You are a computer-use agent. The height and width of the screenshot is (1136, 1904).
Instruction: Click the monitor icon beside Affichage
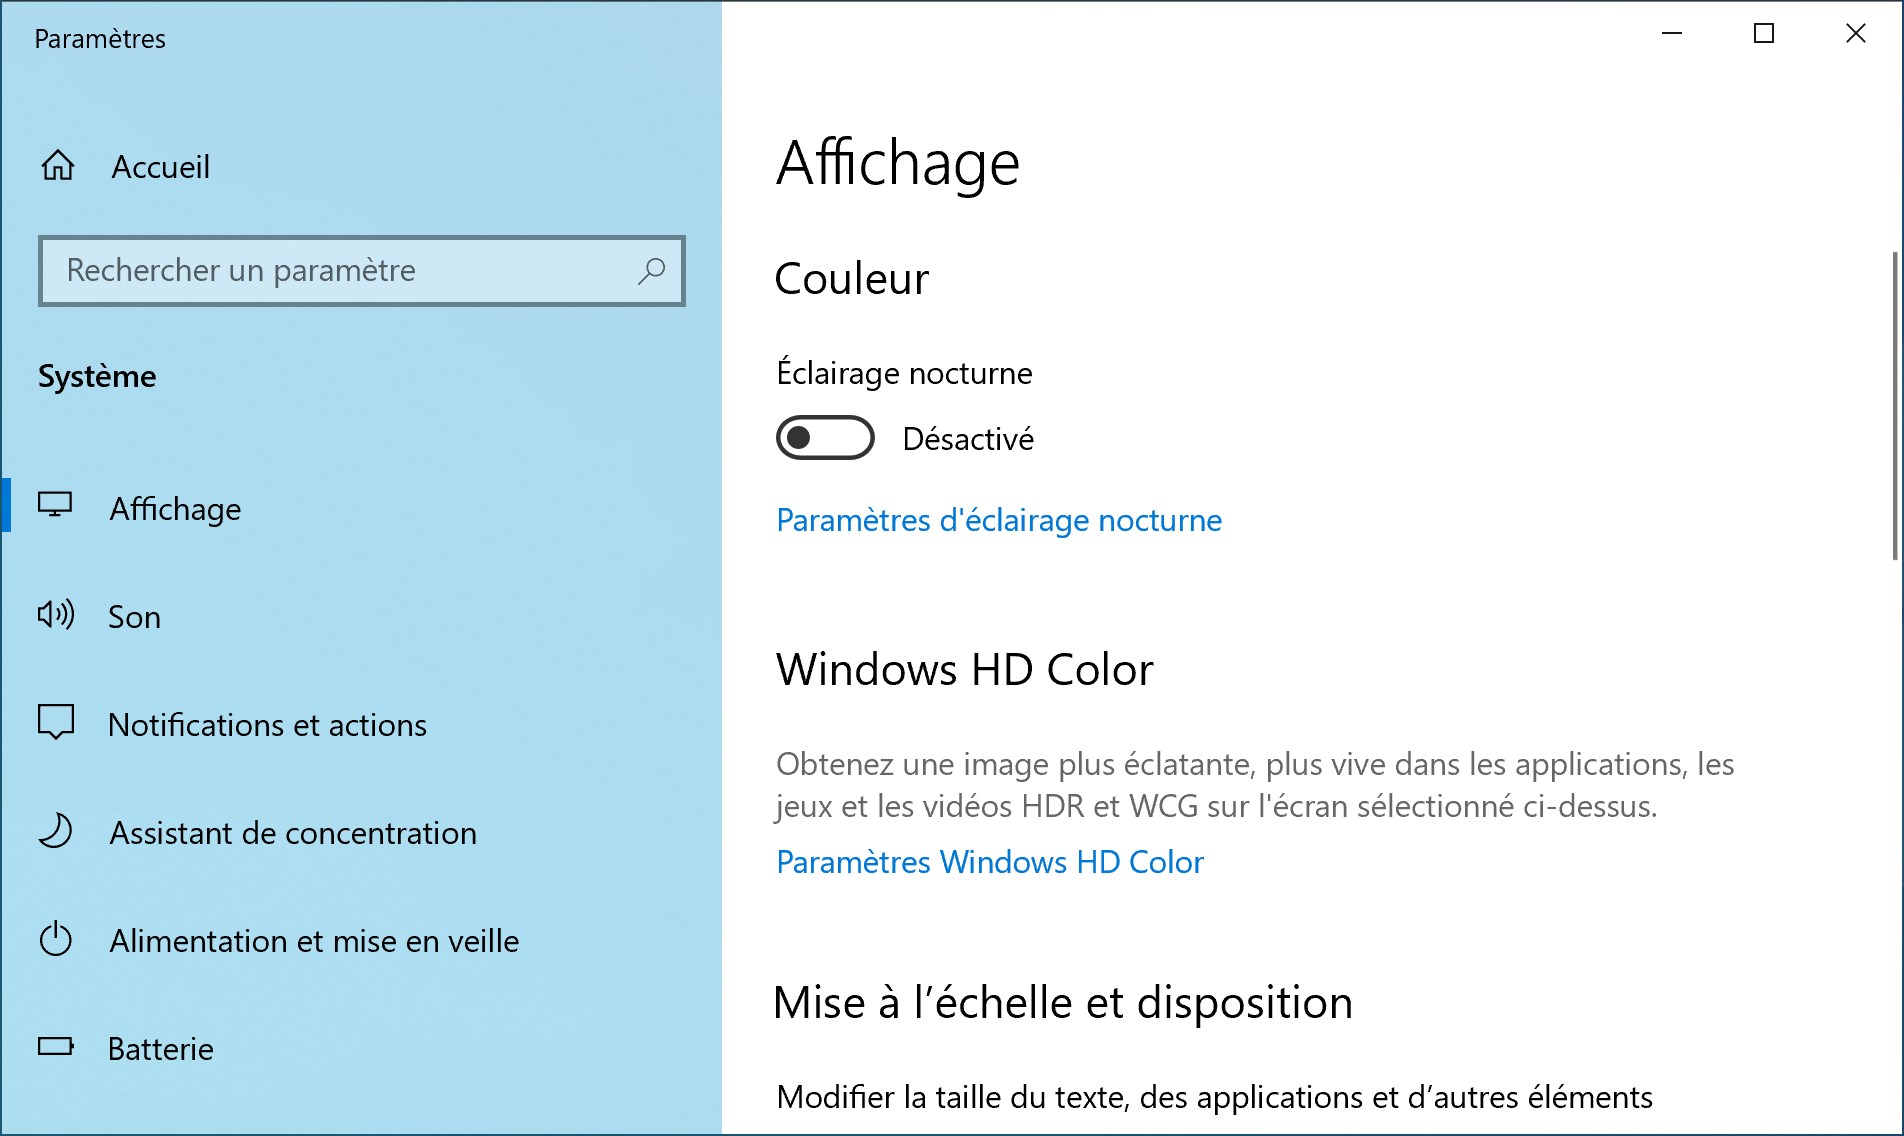click(55, 505)
